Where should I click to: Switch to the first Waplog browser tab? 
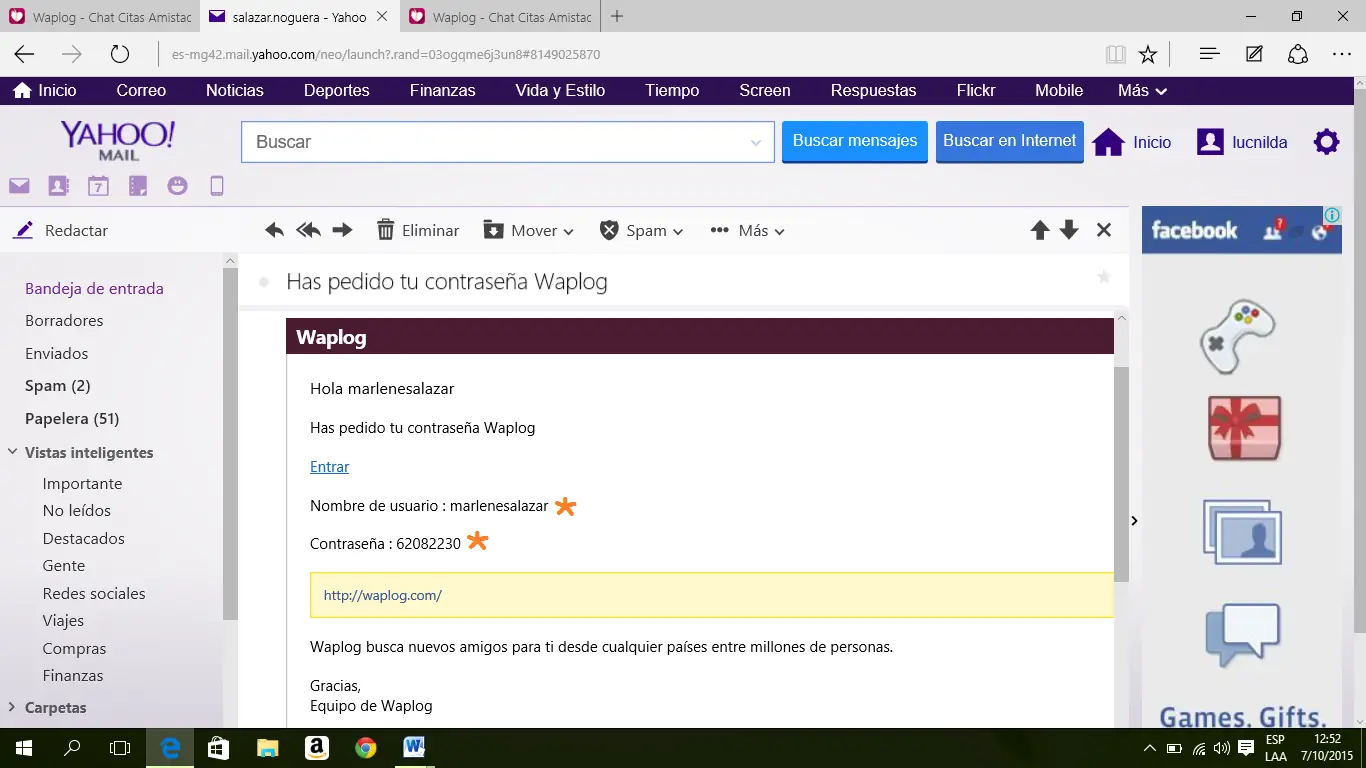[x=100, y=17]
